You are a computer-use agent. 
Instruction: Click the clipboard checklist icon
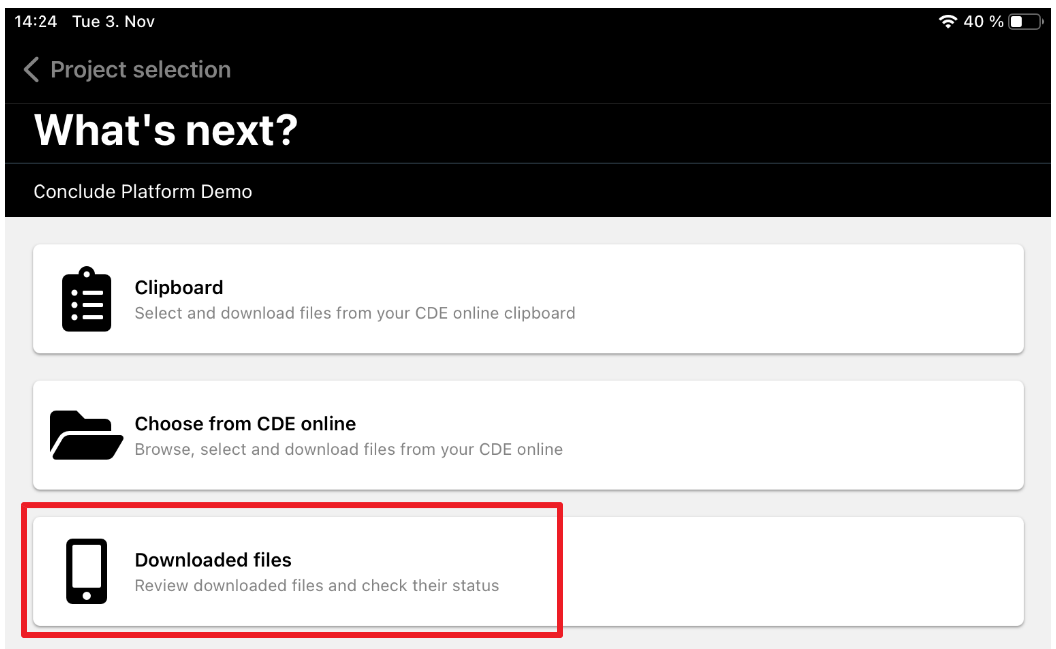tap(86, 299)
